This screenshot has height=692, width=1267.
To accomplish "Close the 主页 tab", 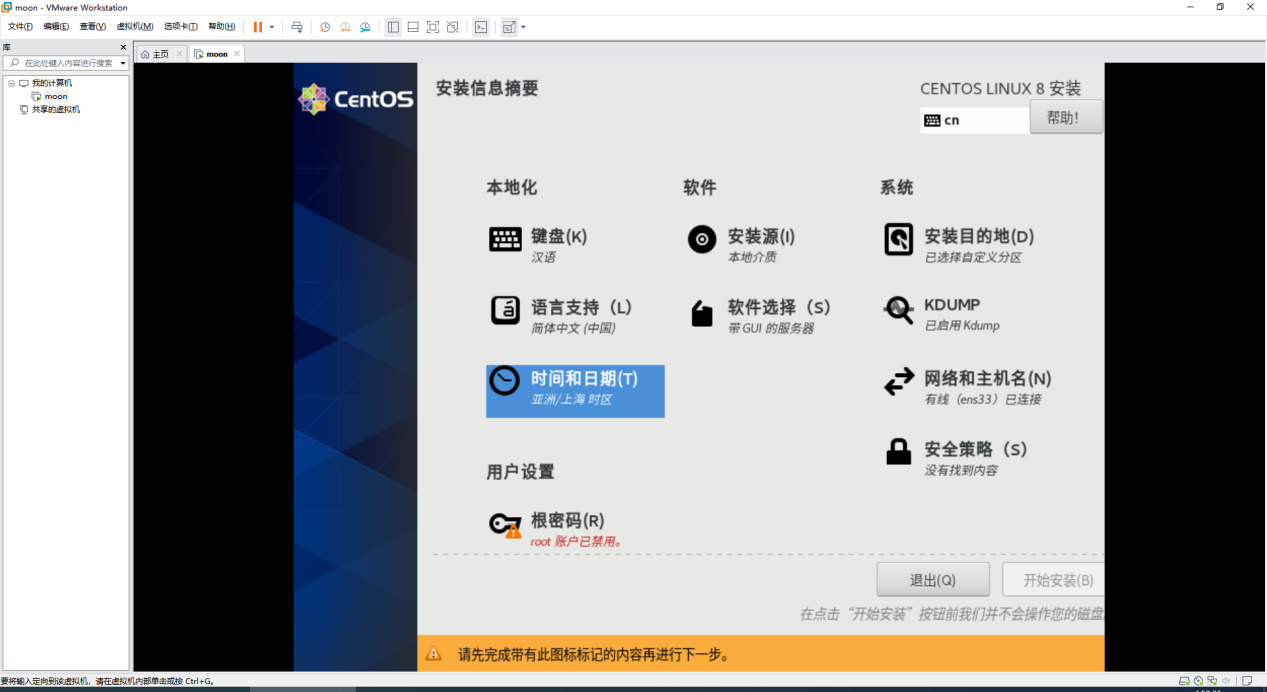I will [179, 54].
